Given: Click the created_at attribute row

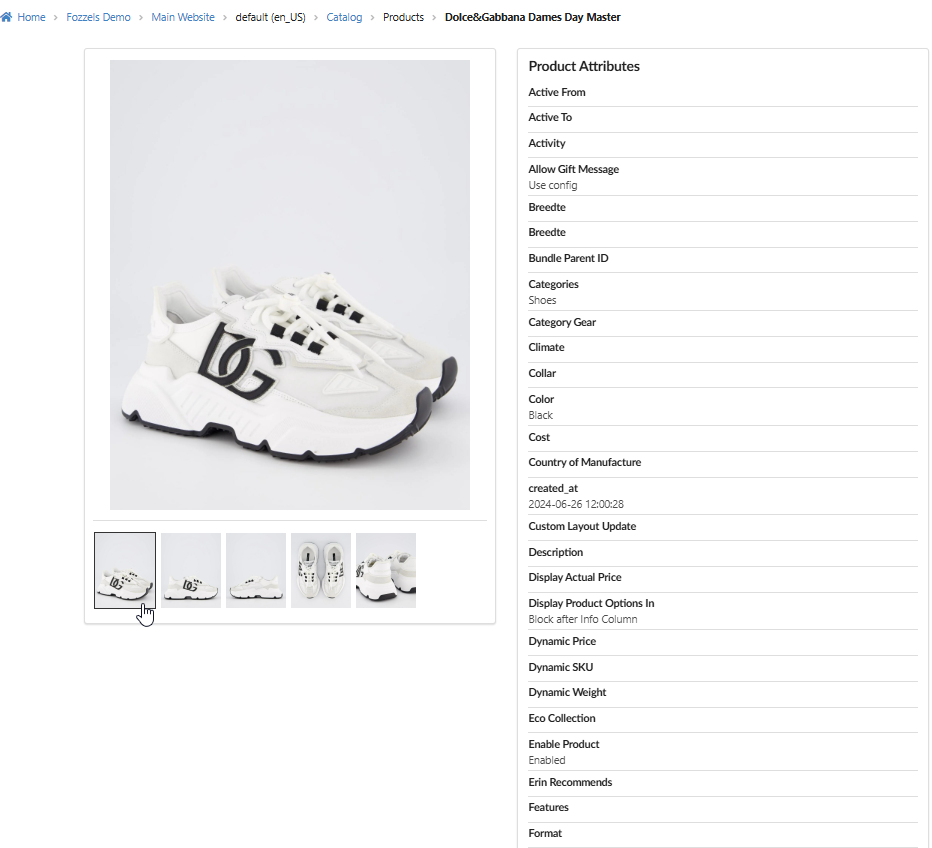Looking at the screenshot, I should tap(723, 496).
